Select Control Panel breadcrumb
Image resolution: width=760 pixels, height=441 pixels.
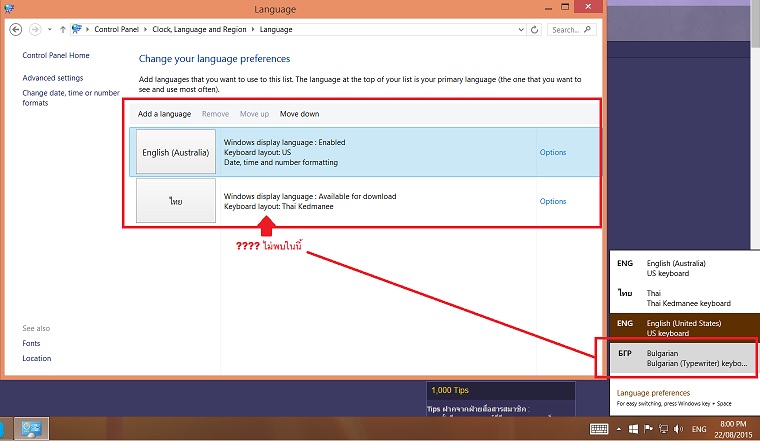(116, 29)
